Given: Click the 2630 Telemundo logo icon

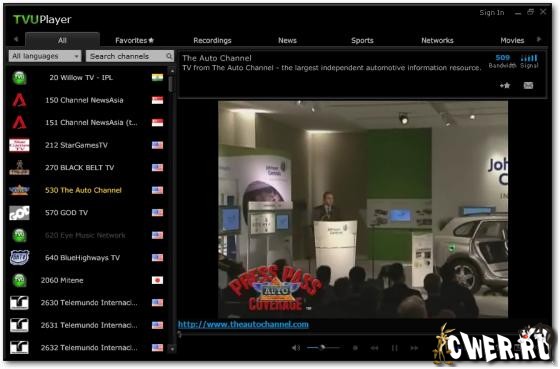Looking at the screenshot, I should click(x=19, y=303).
